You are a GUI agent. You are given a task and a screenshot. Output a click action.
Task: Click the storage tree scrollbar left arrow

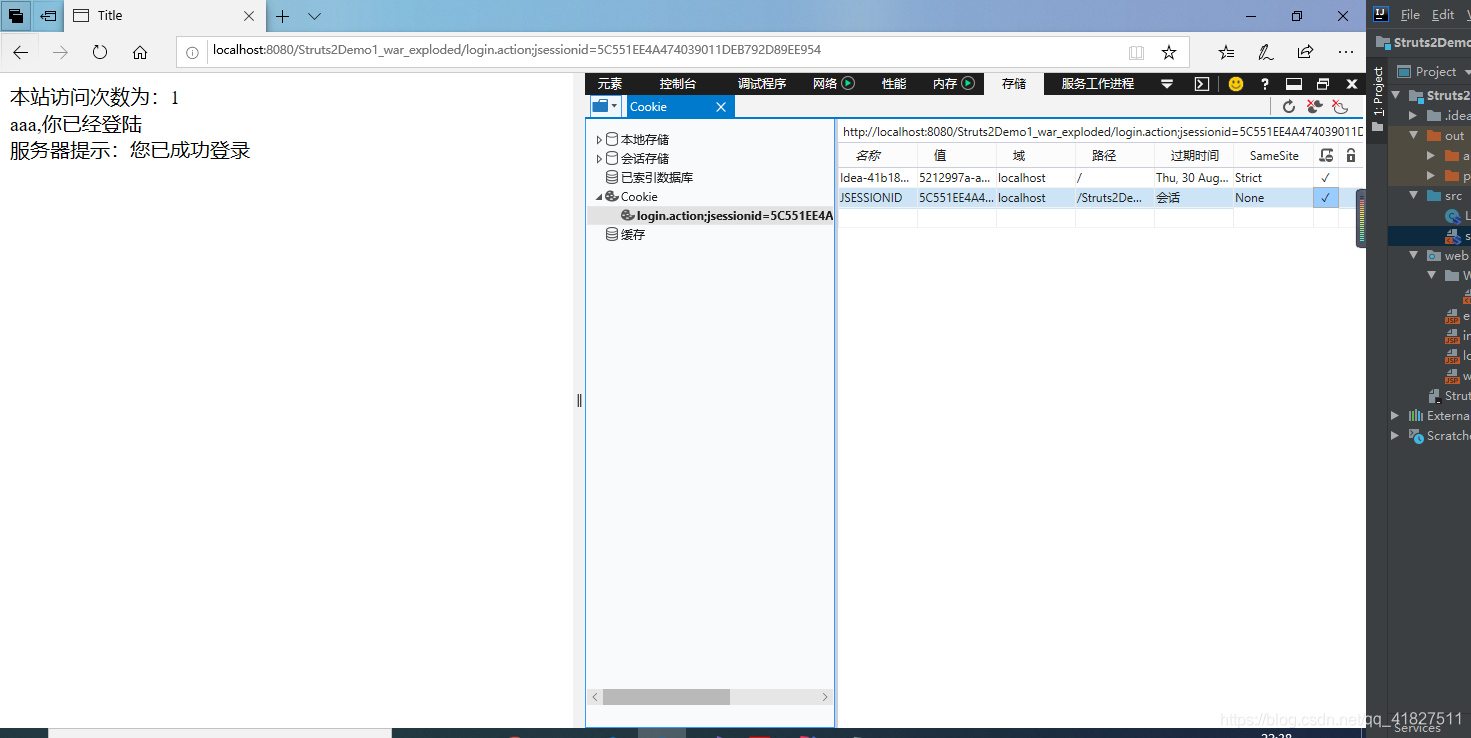(595, 697)
